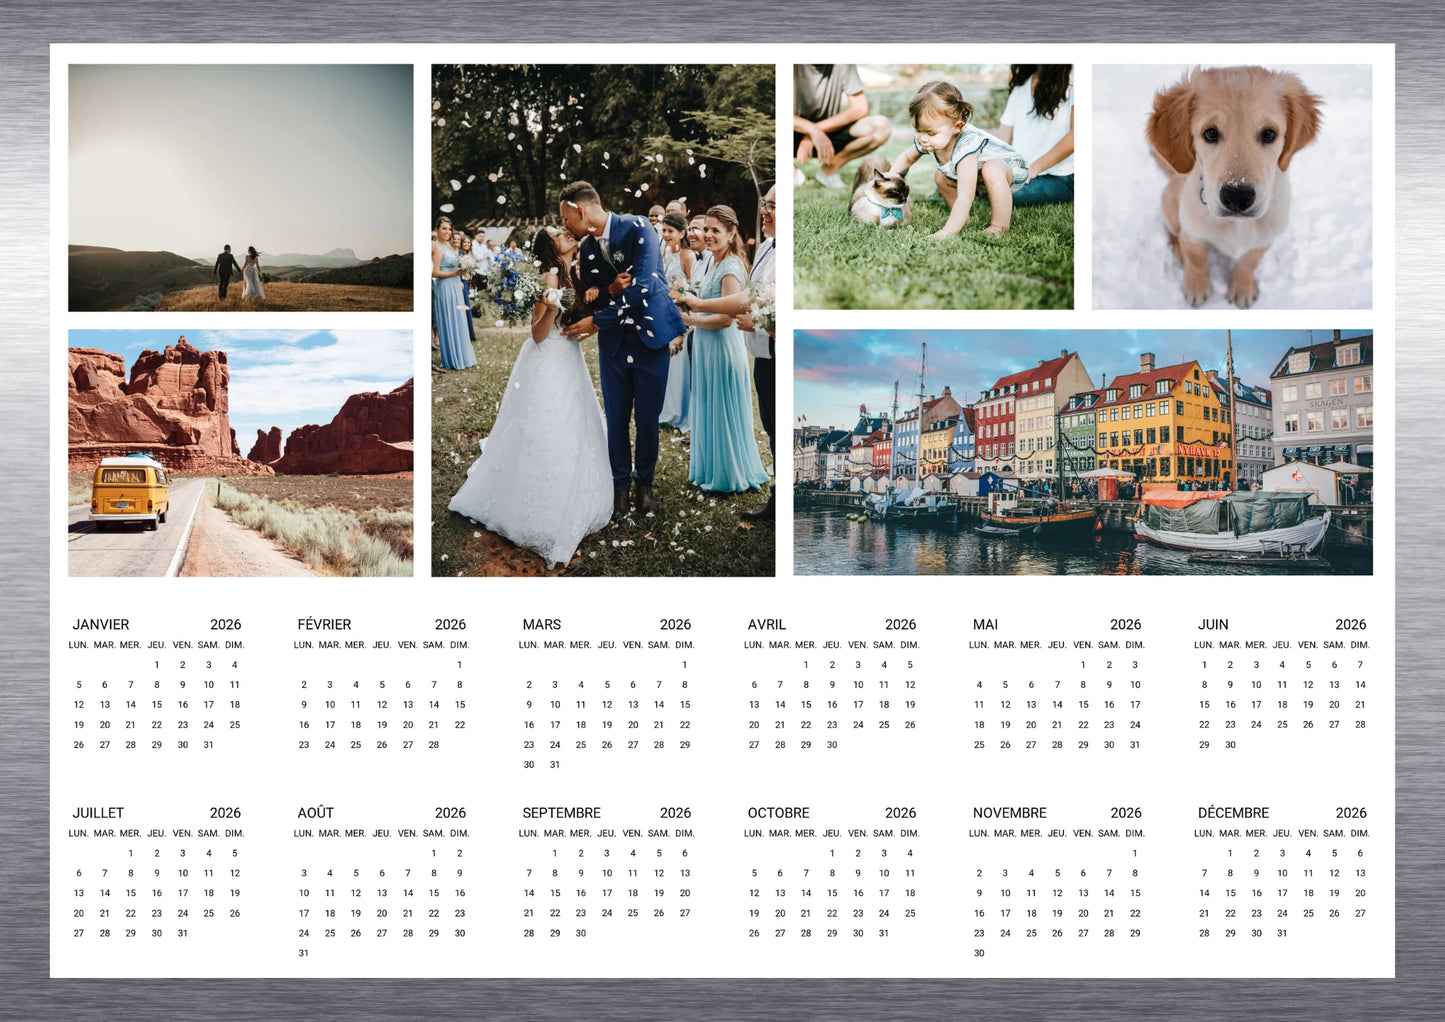Screen dimensions: 1445x1022
Task: Open the golden puppy in snow photo
Action: [x=1231, y=187]
